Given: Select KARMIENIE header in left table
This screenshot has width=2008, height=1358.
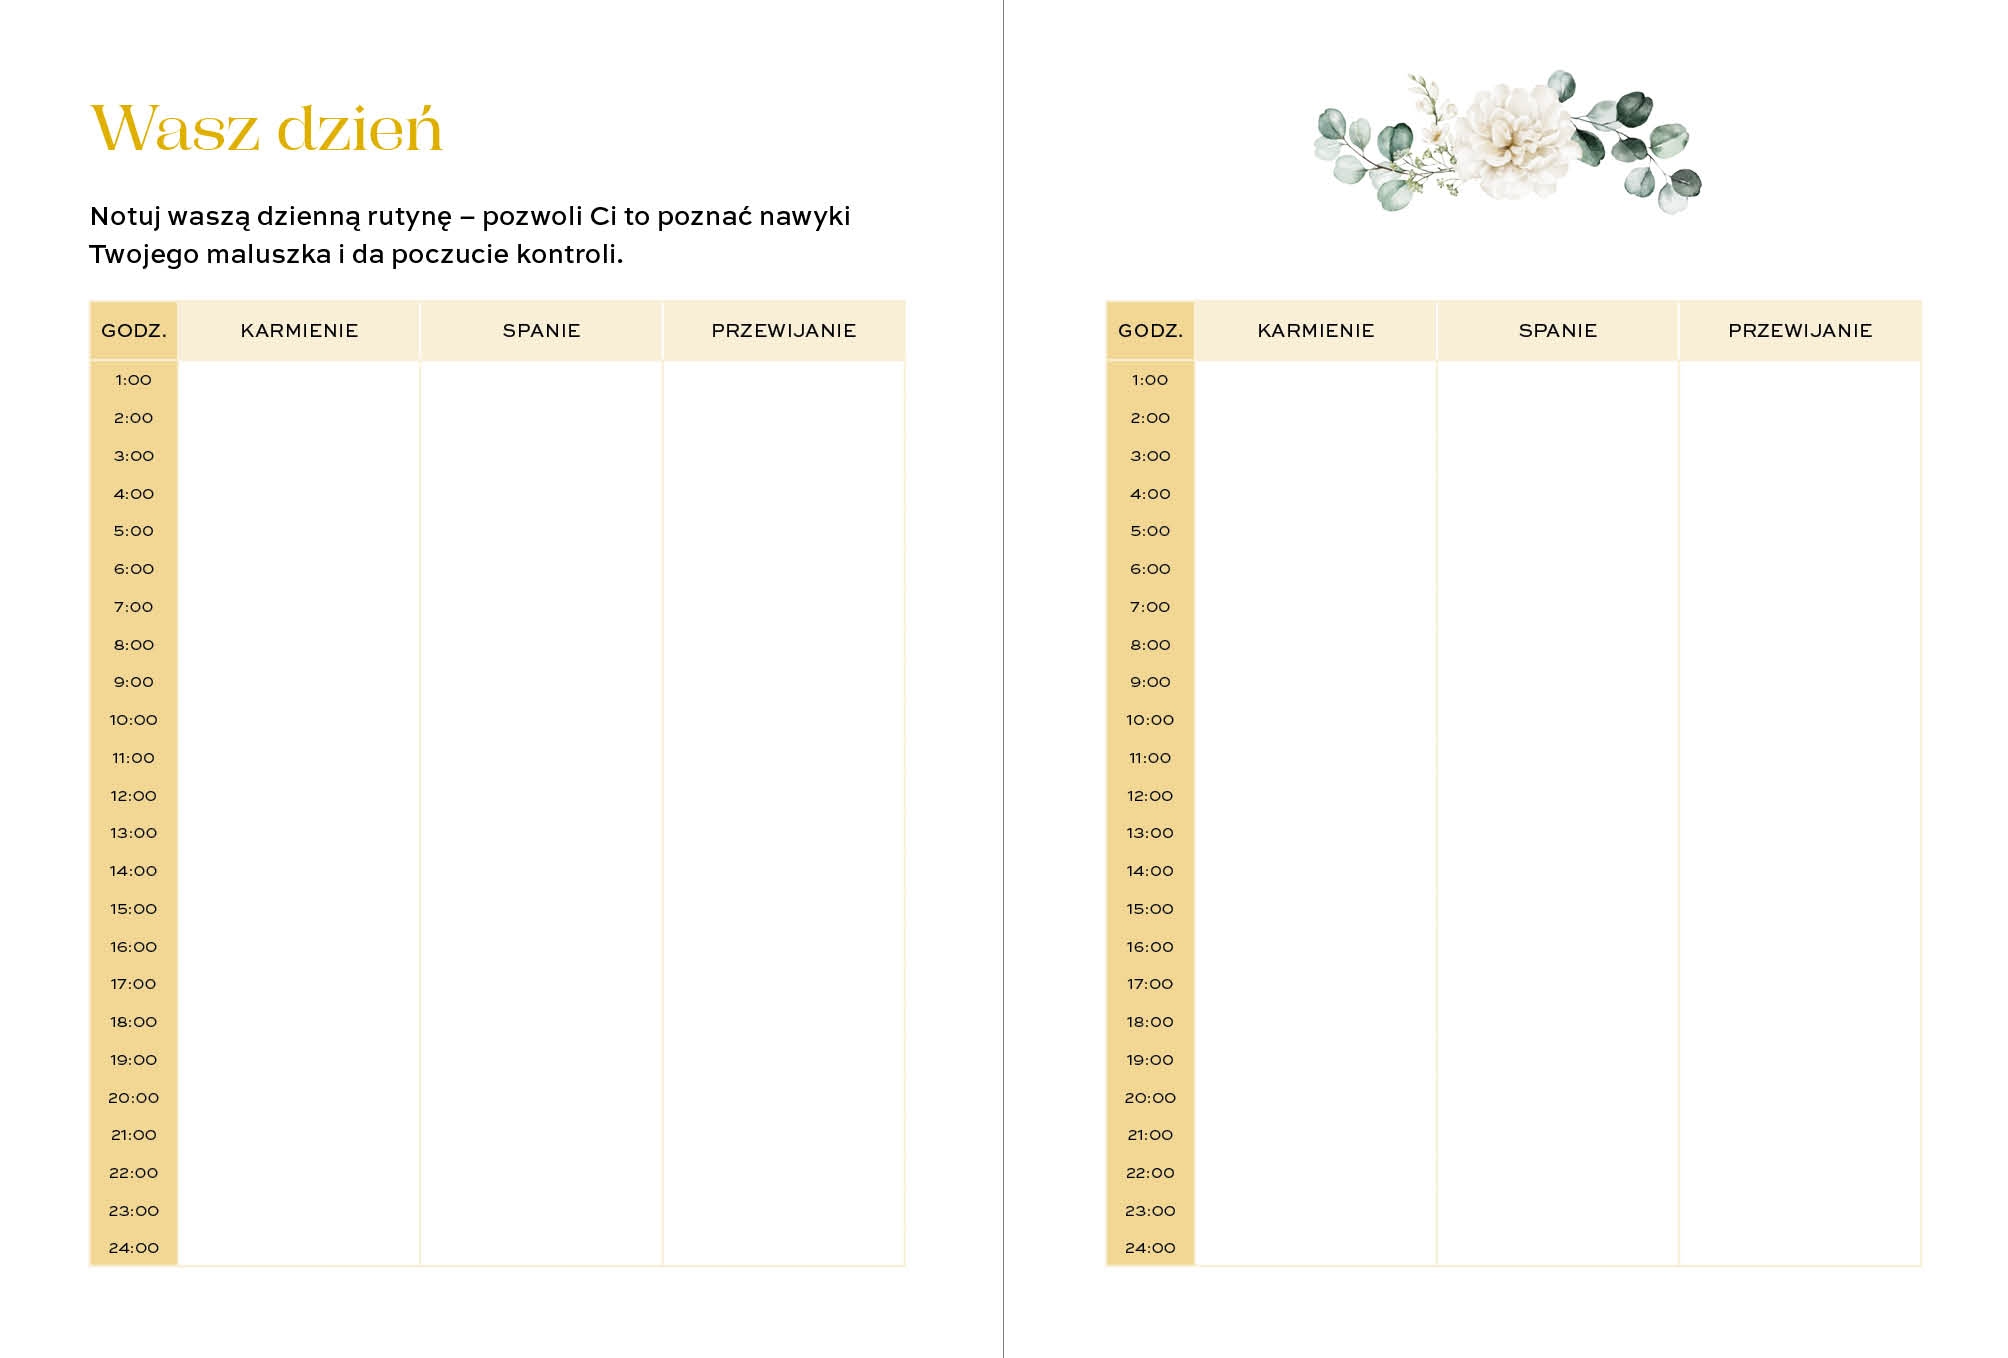Looking at the screenshot, I should click(x=299, y=331).
